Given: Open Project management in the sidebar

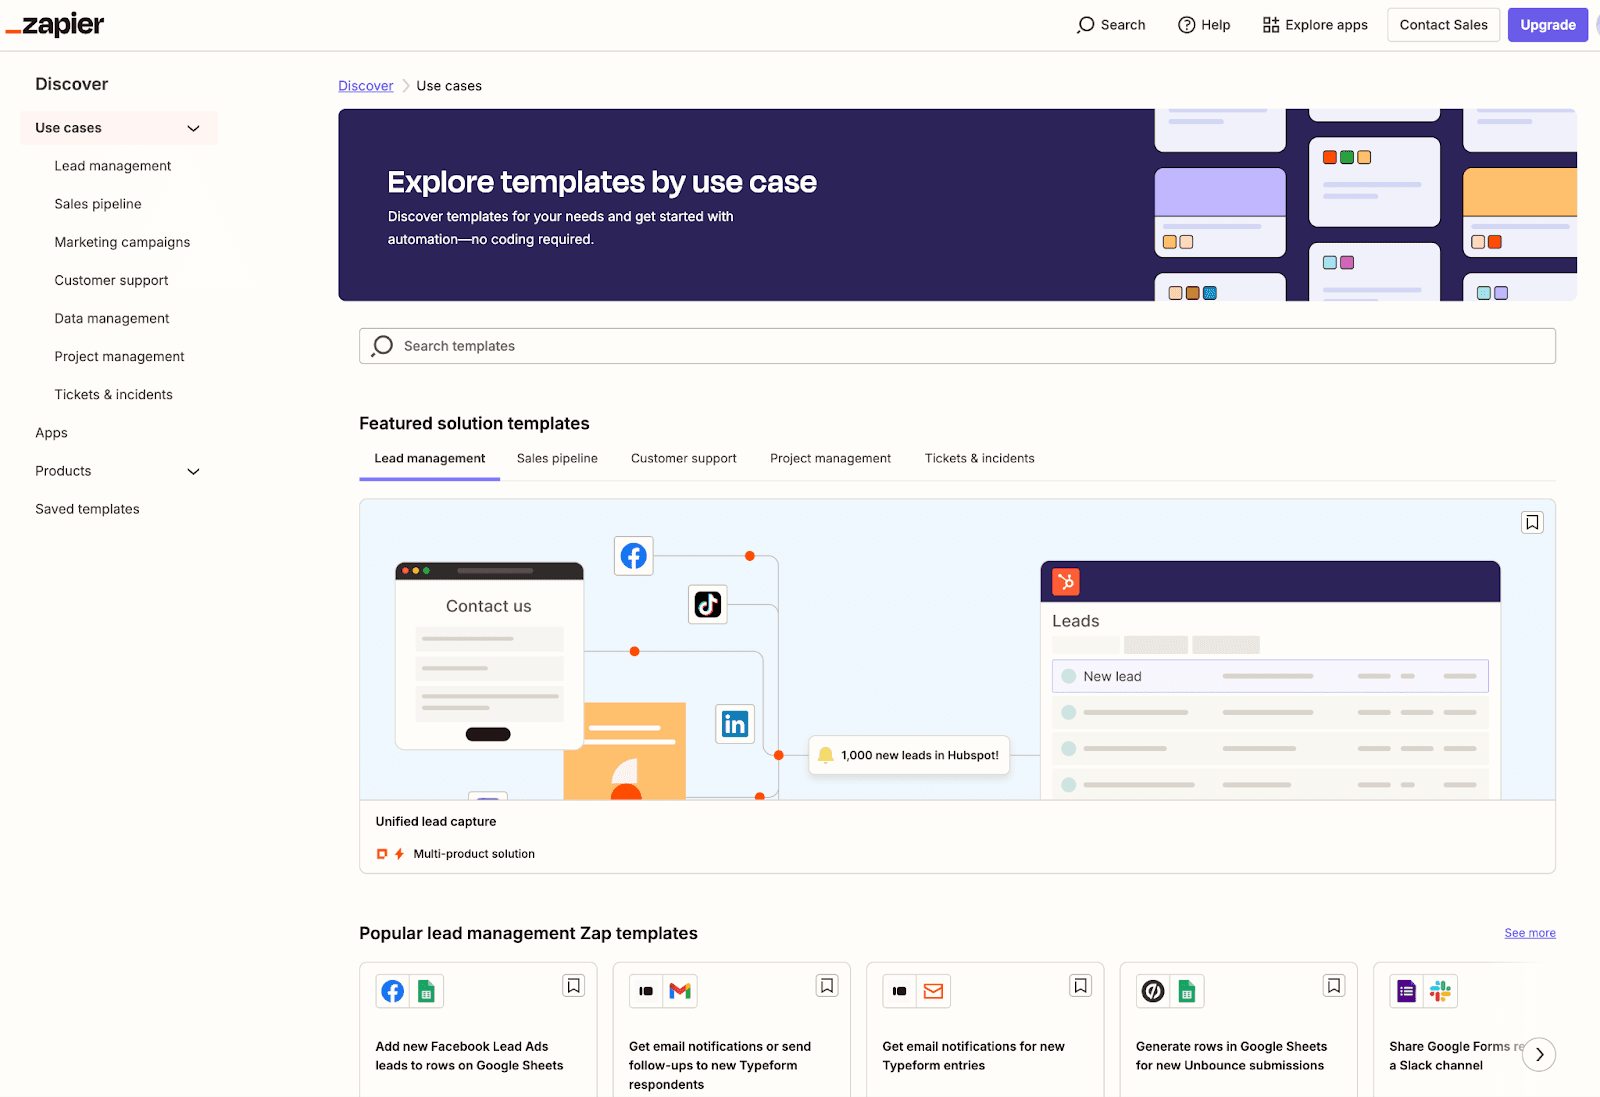Looking at the screenshot, I should (x=119, y=356).
